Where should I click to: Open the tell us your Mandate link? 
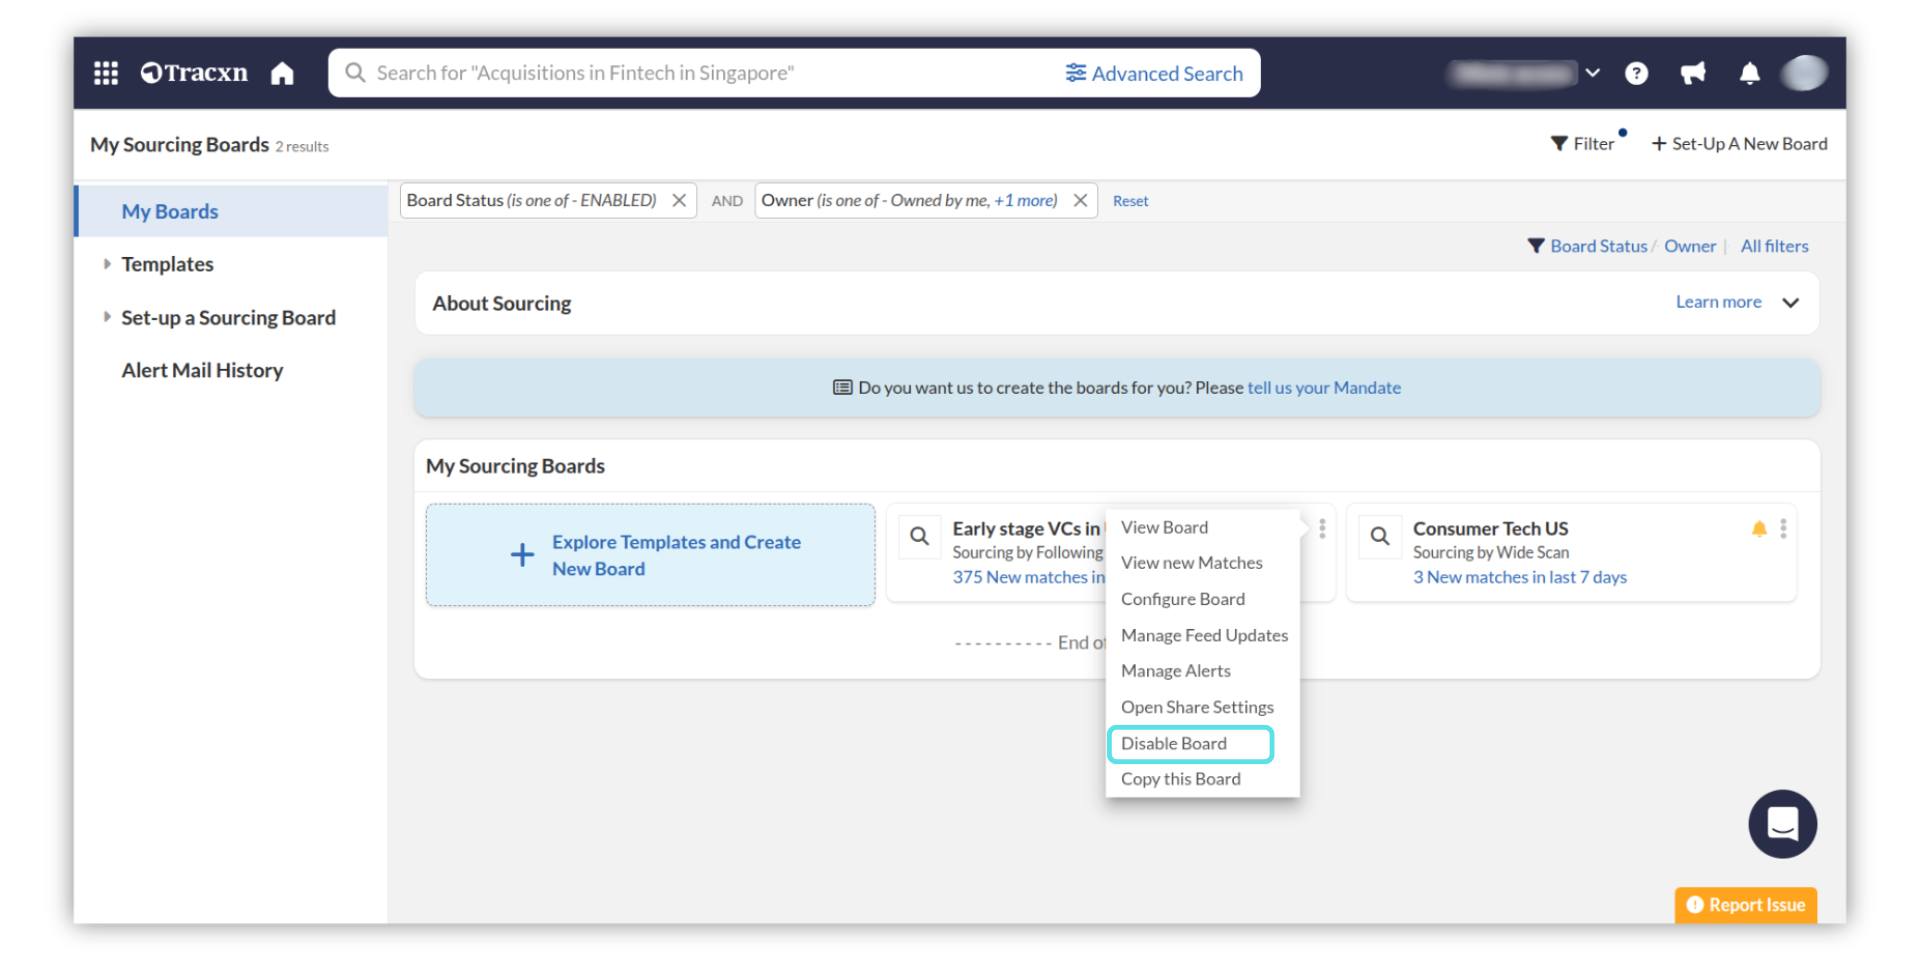[x=1323, y=388]
